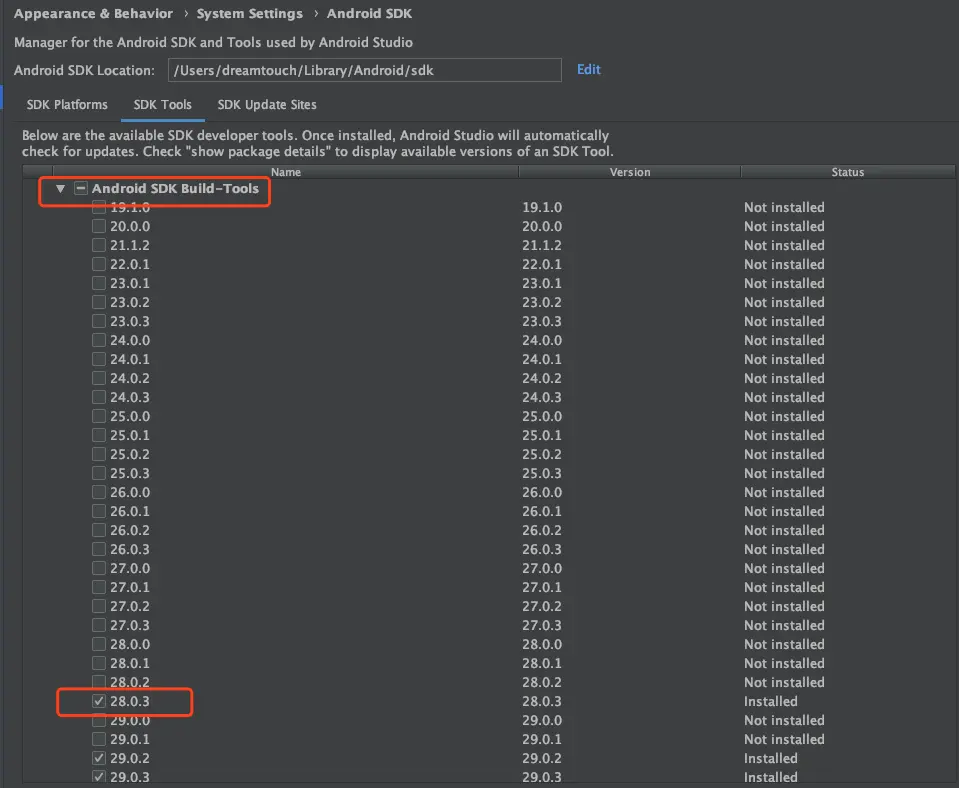
Task: Switch to the SDK Platforms tab
Action: 67,105
